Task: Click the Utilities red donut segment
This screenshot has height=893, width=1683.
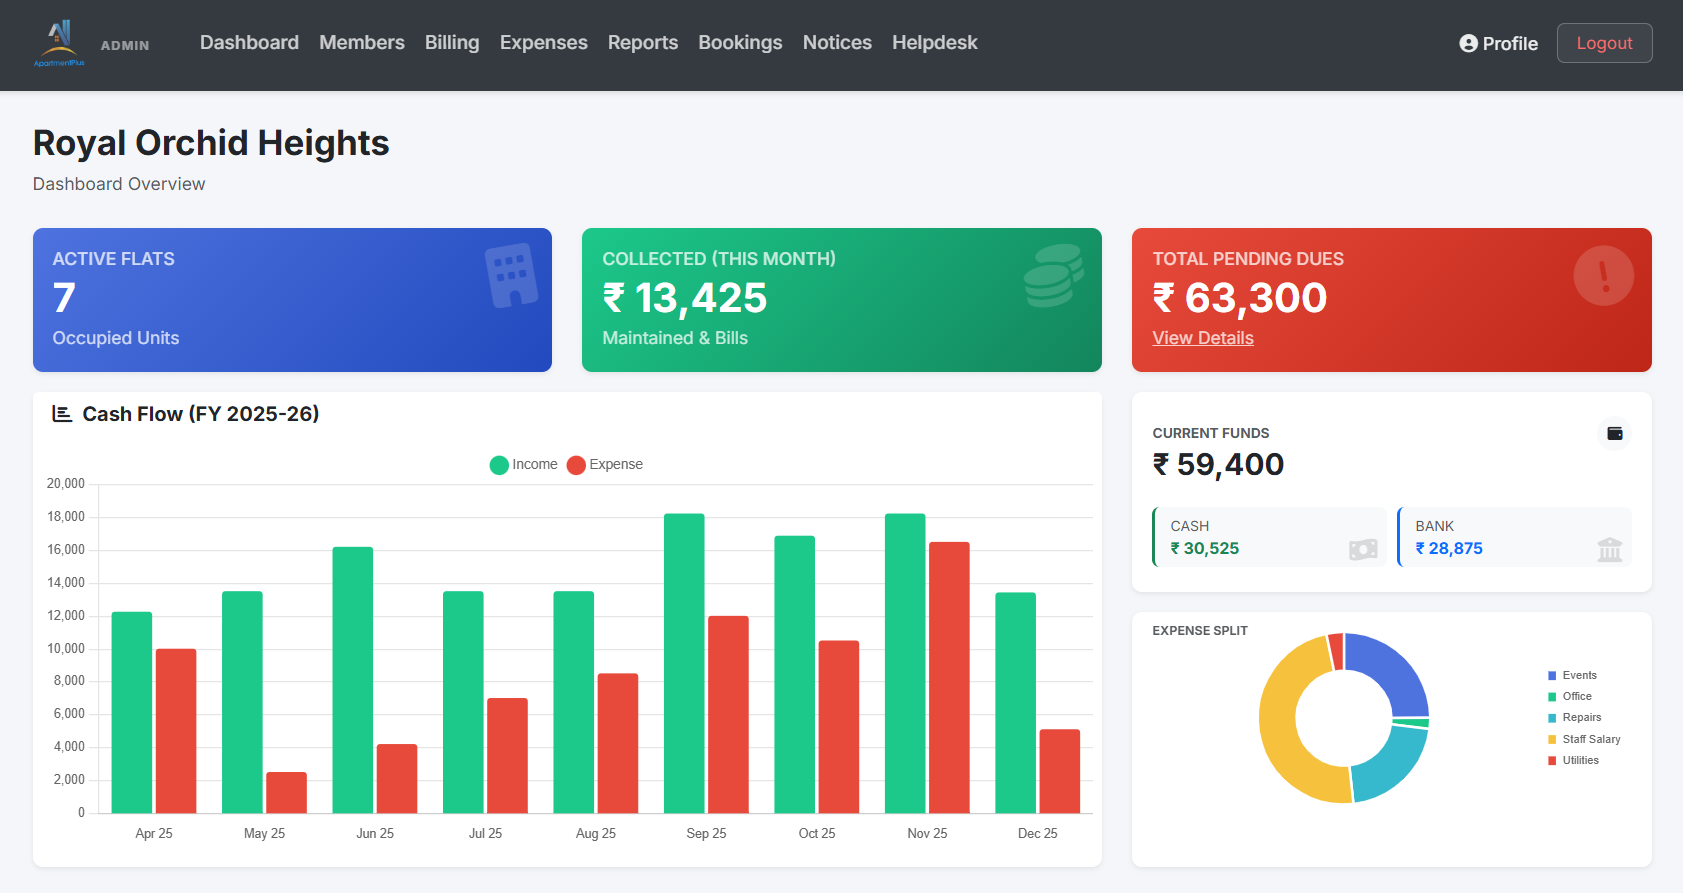Action: pyautogui.click(x=1336, y=652)
